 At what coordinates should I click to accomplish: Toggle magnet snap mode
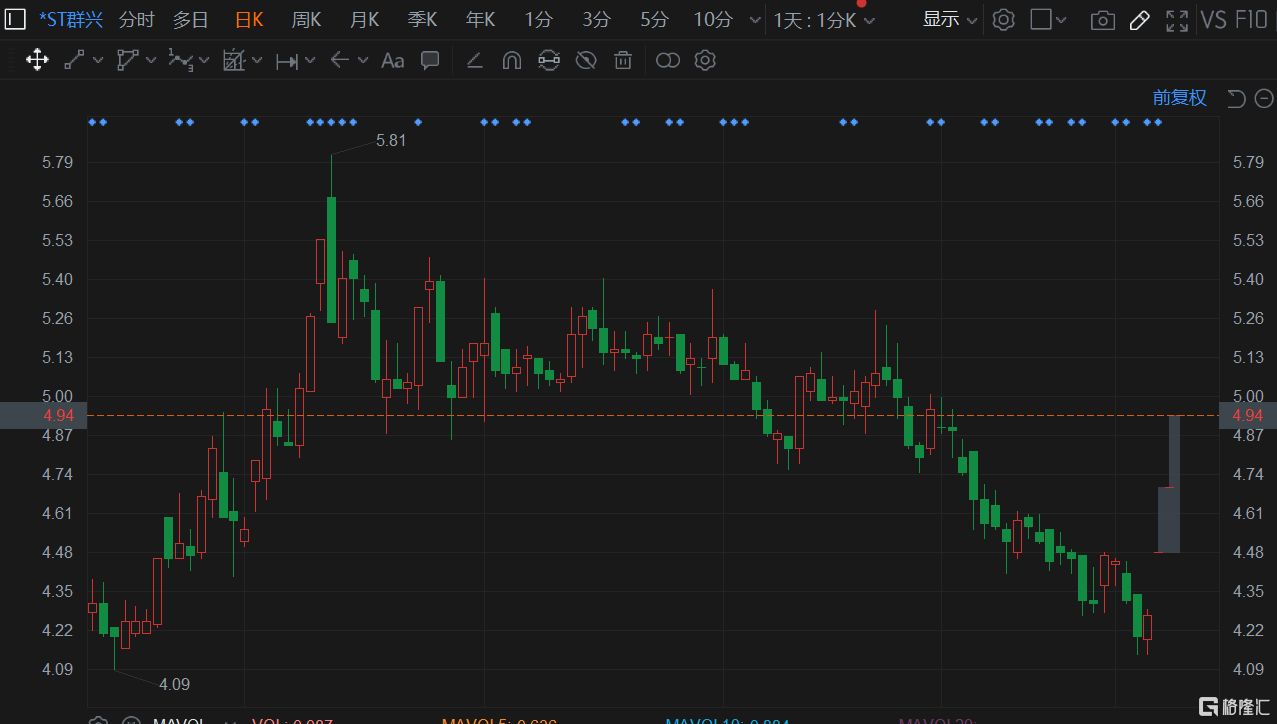(x=511, y=61)
